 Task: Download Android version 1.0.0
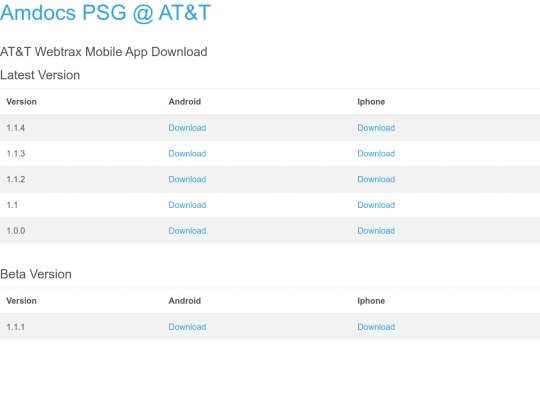click(187, 231)
